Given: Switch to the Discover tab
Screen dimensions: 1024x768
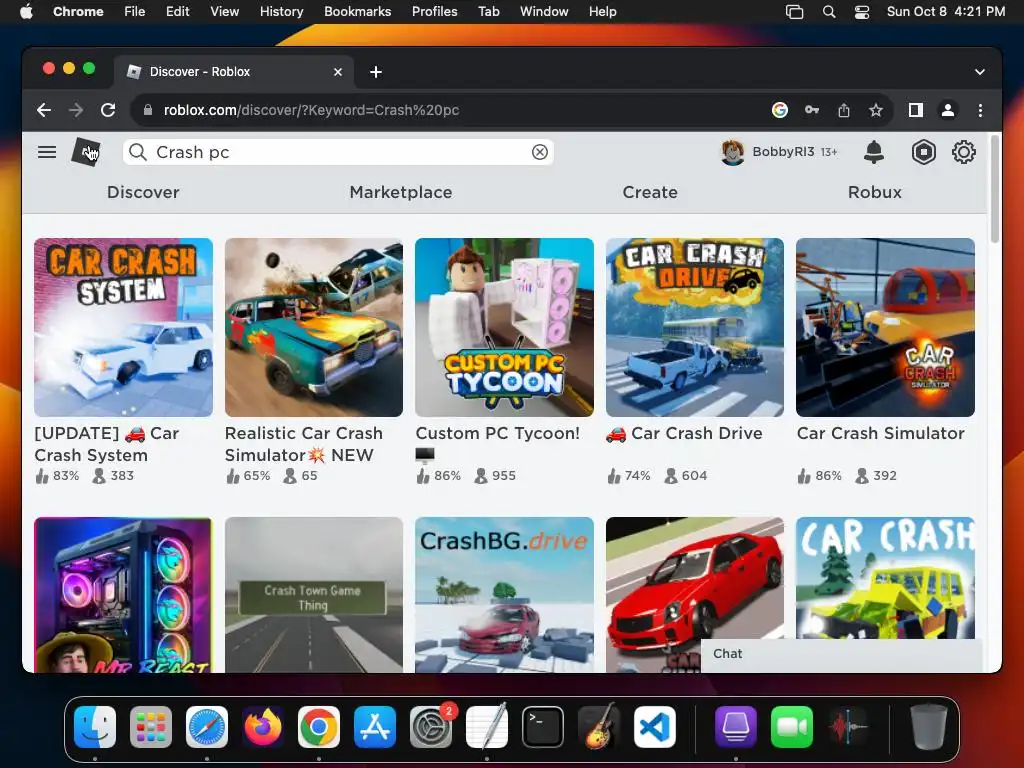Looking at the screenshot, I should click(143, 192).
